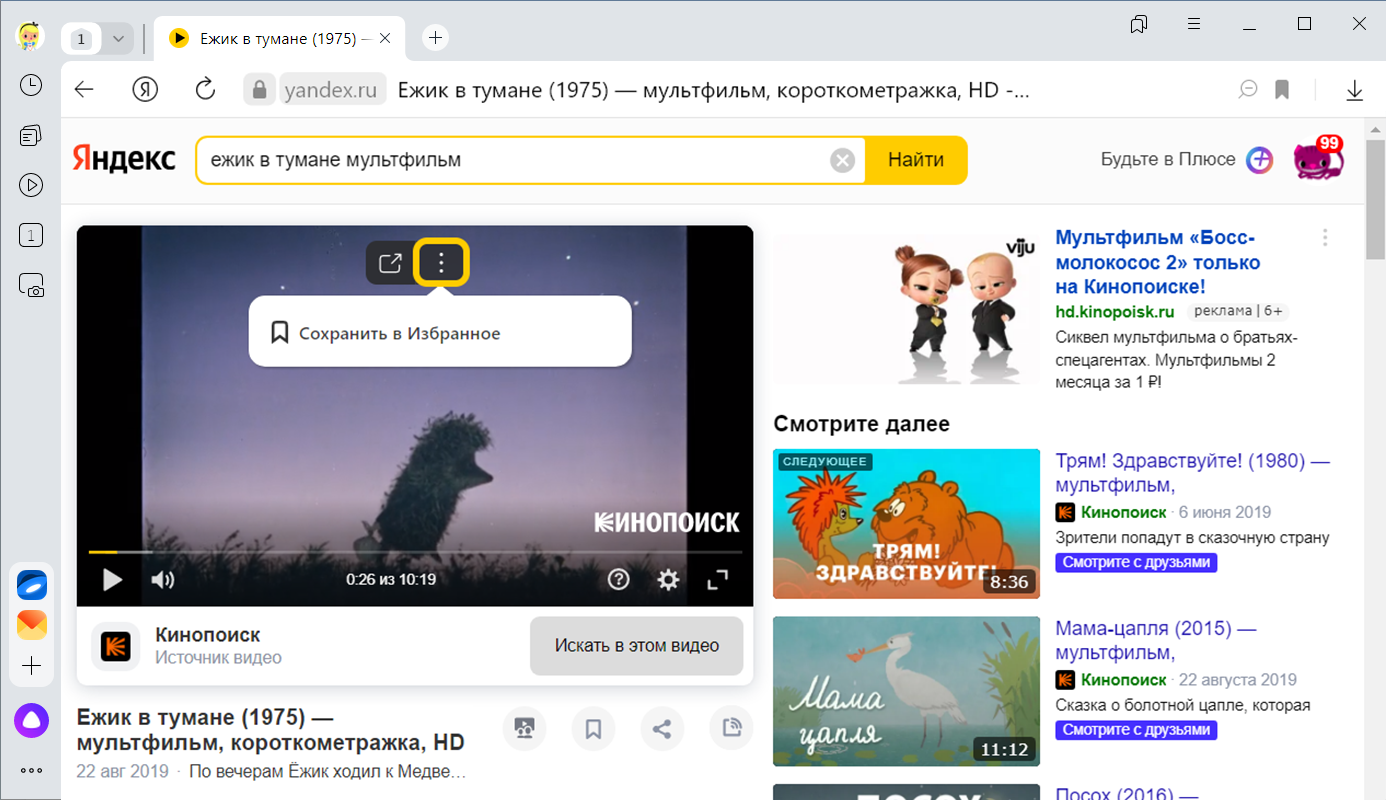
Task: Add a sidebar app with the plus icon
Action: coord(31,666)
